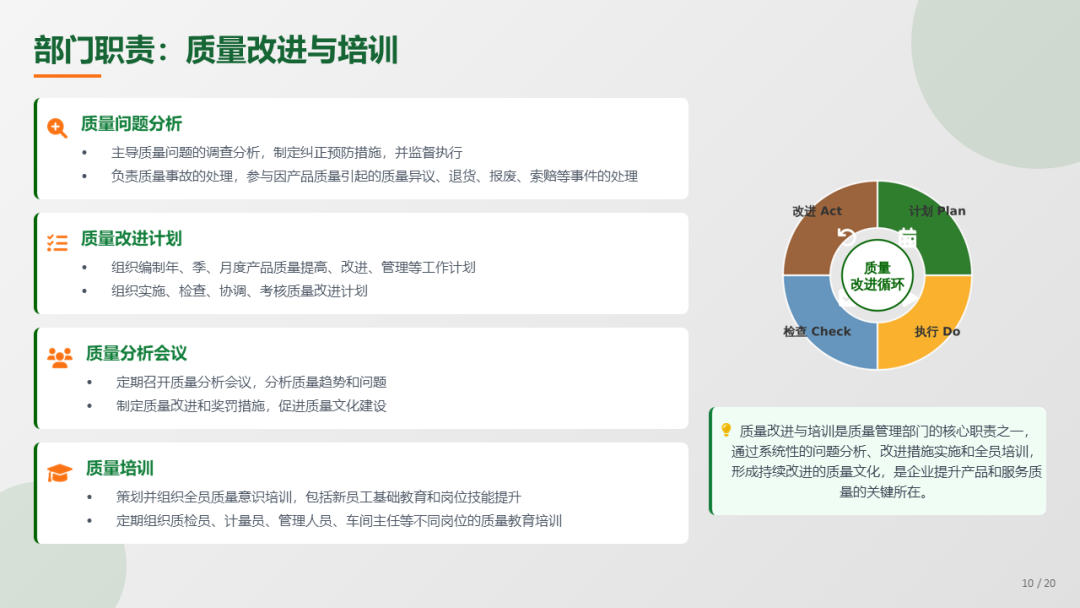This screenshot has height=608, width=1080.
Task: Click the checklist icon beside 质量改进计划
Action: 57,242
